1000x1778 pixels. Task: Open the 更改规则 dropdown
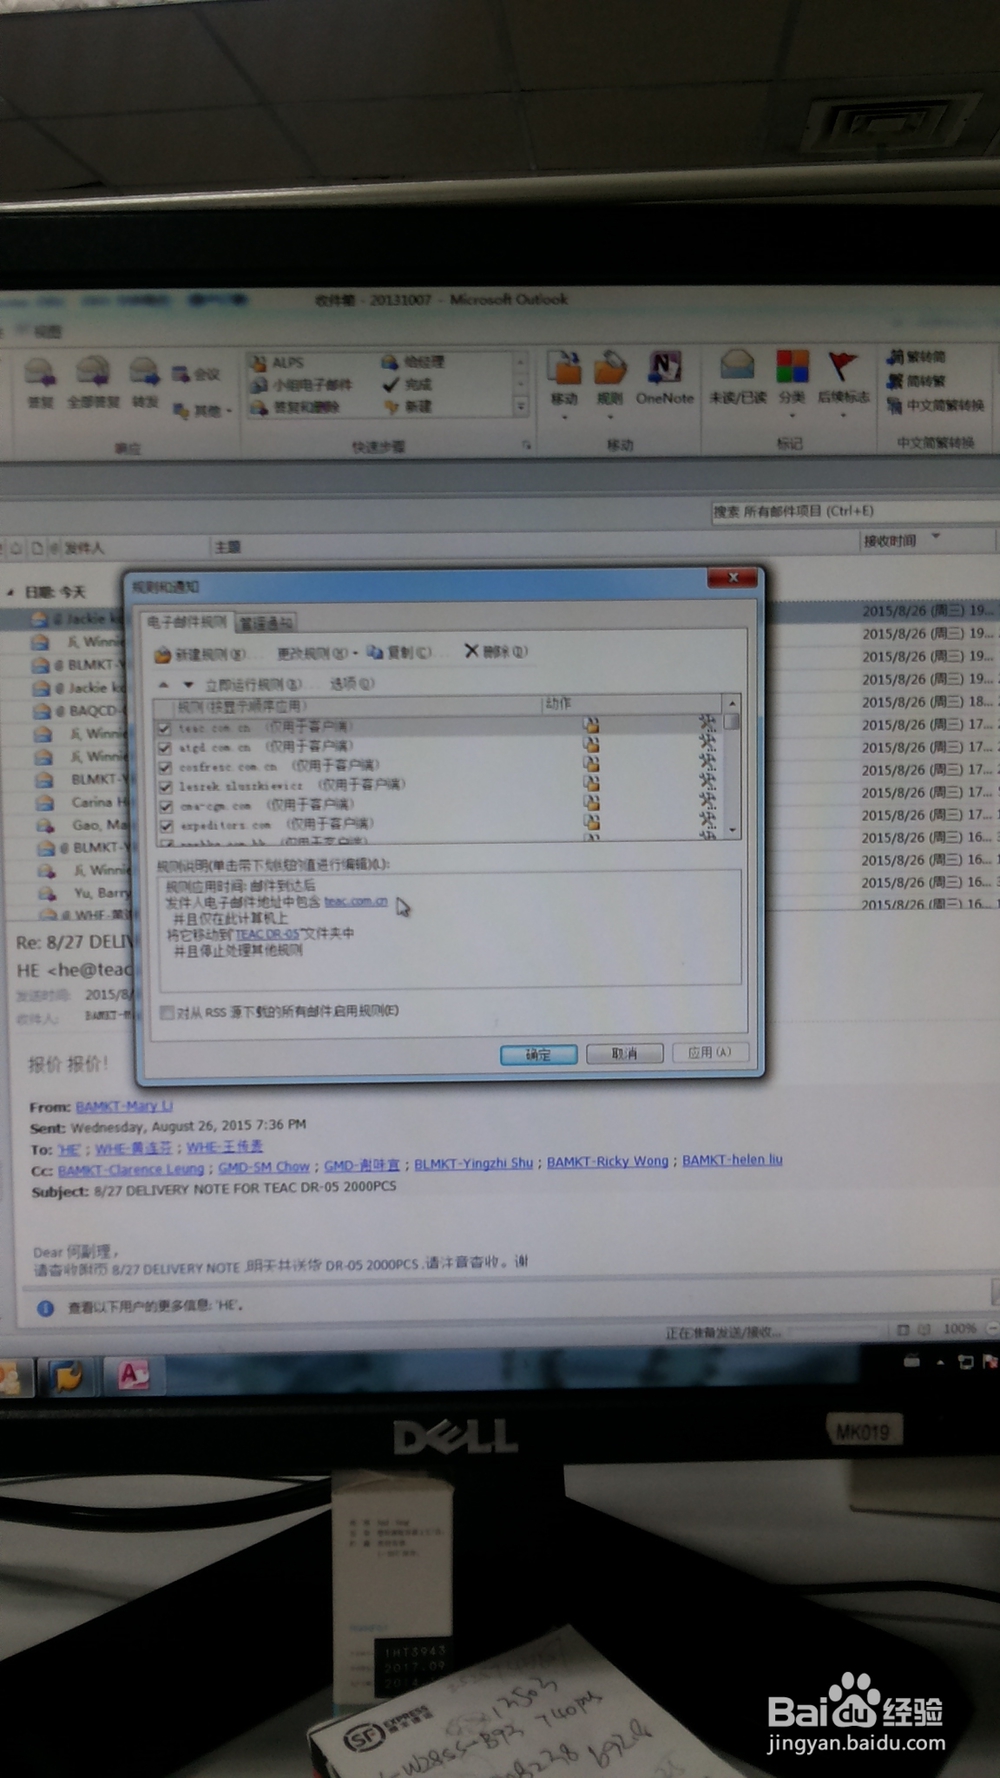pyautogui.click(x=316, y=653)
